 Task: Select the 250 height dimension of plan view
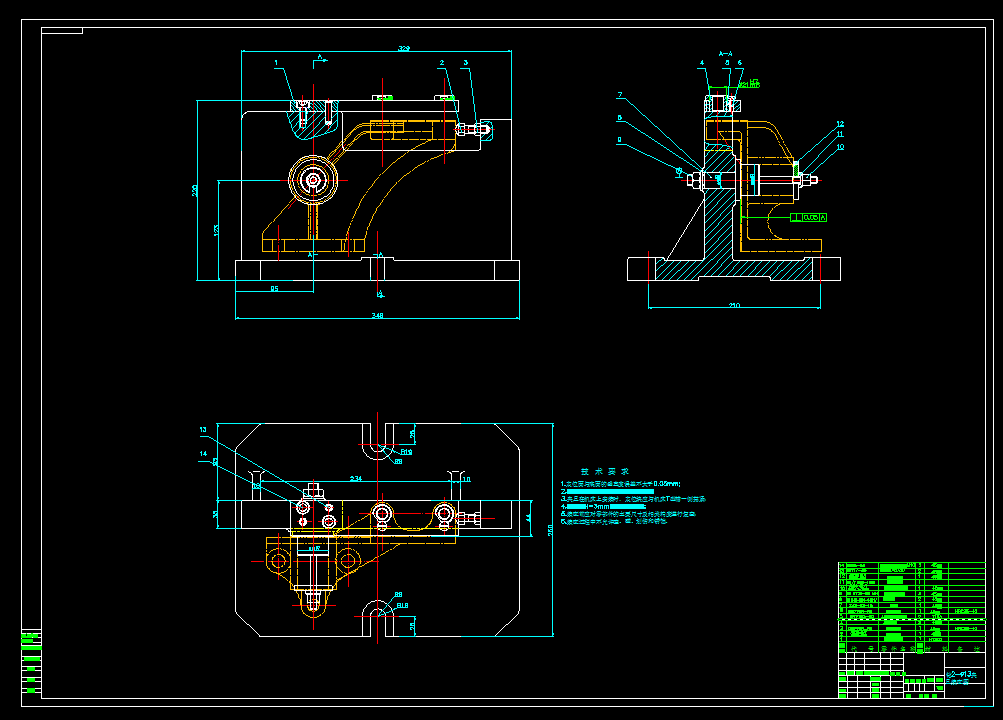click(x=550, y=530)
